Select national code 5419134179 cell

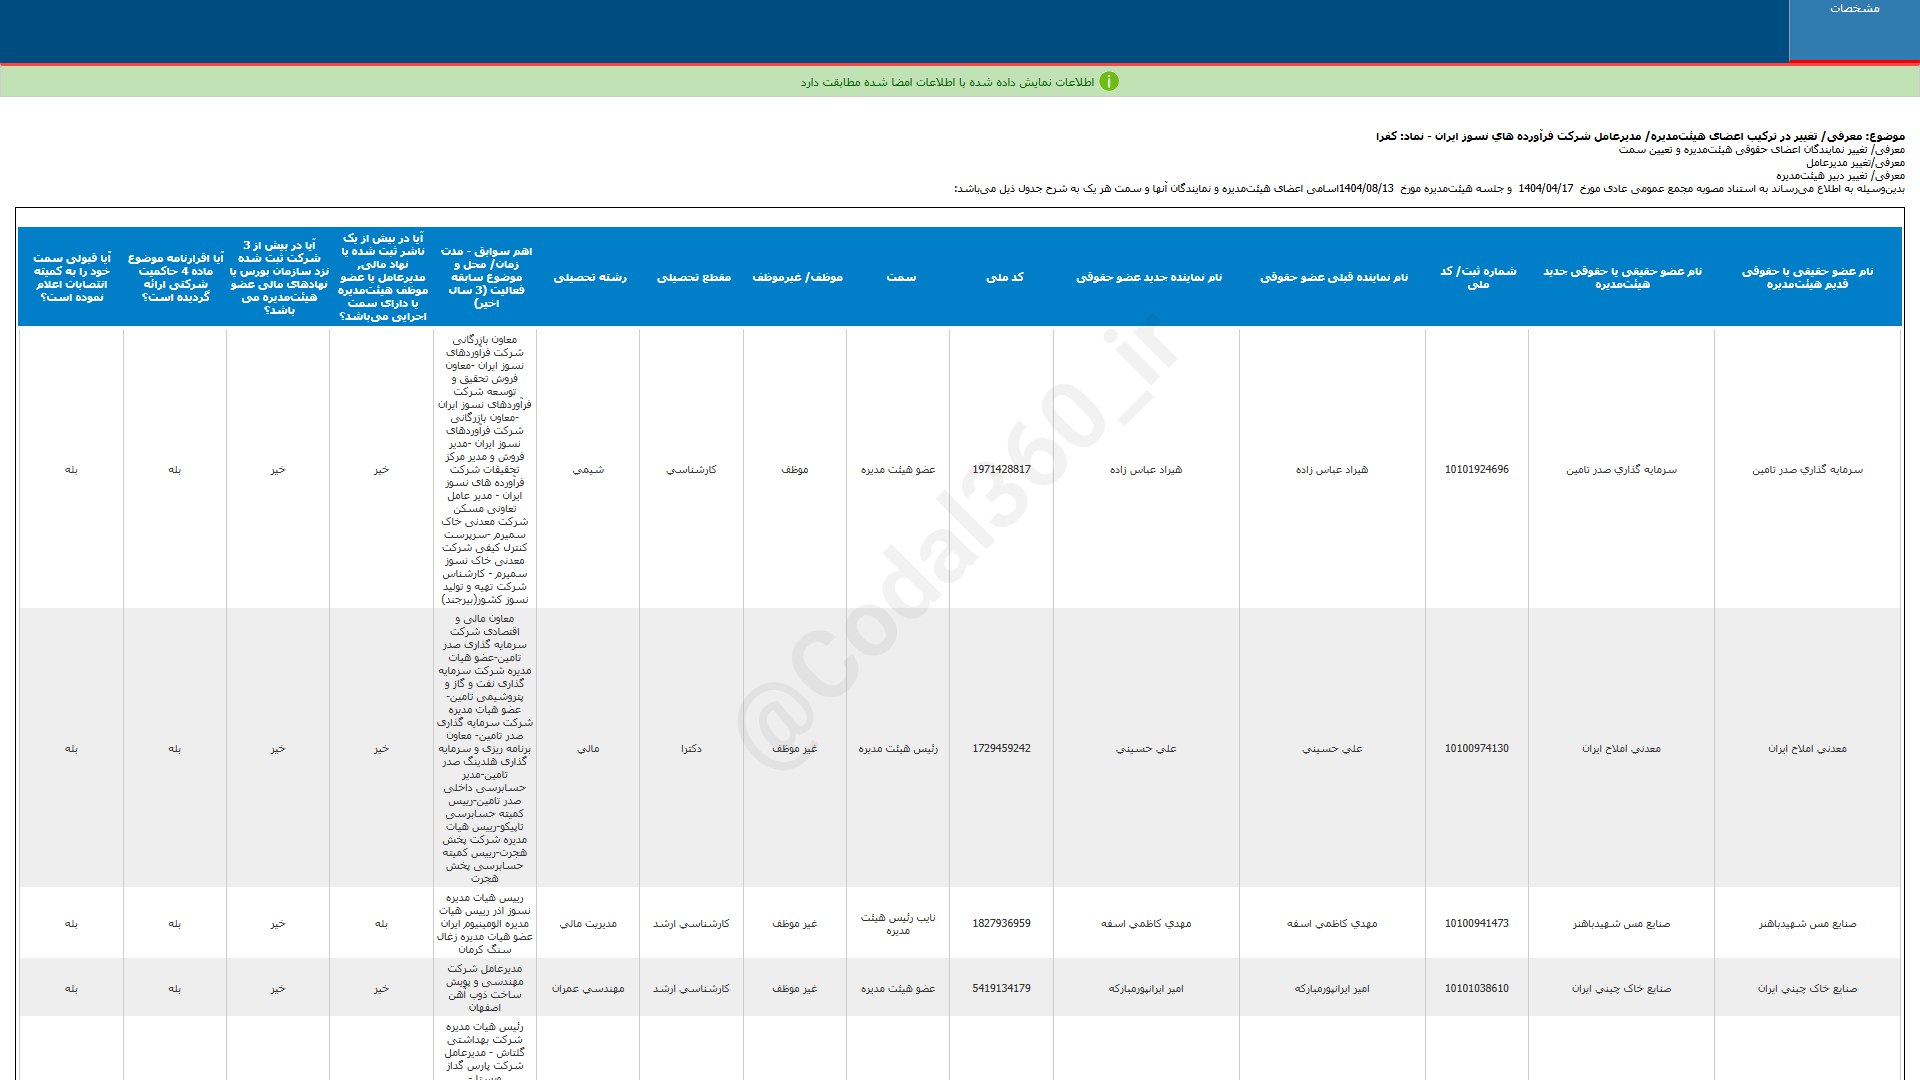tap(1001, 988)
